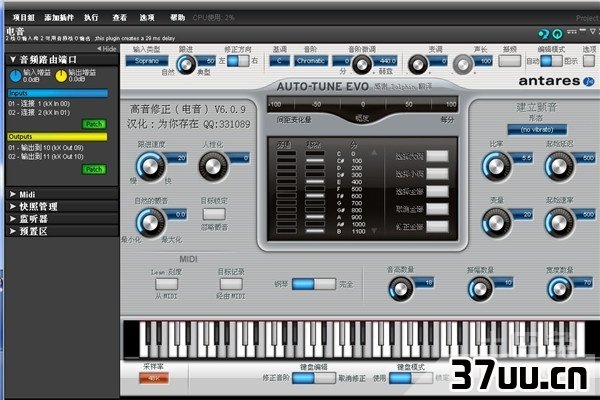Select input '01 - 连接 1 (kX In 00)'
Screen dimensions: 600x400
[x=39, y=103]
